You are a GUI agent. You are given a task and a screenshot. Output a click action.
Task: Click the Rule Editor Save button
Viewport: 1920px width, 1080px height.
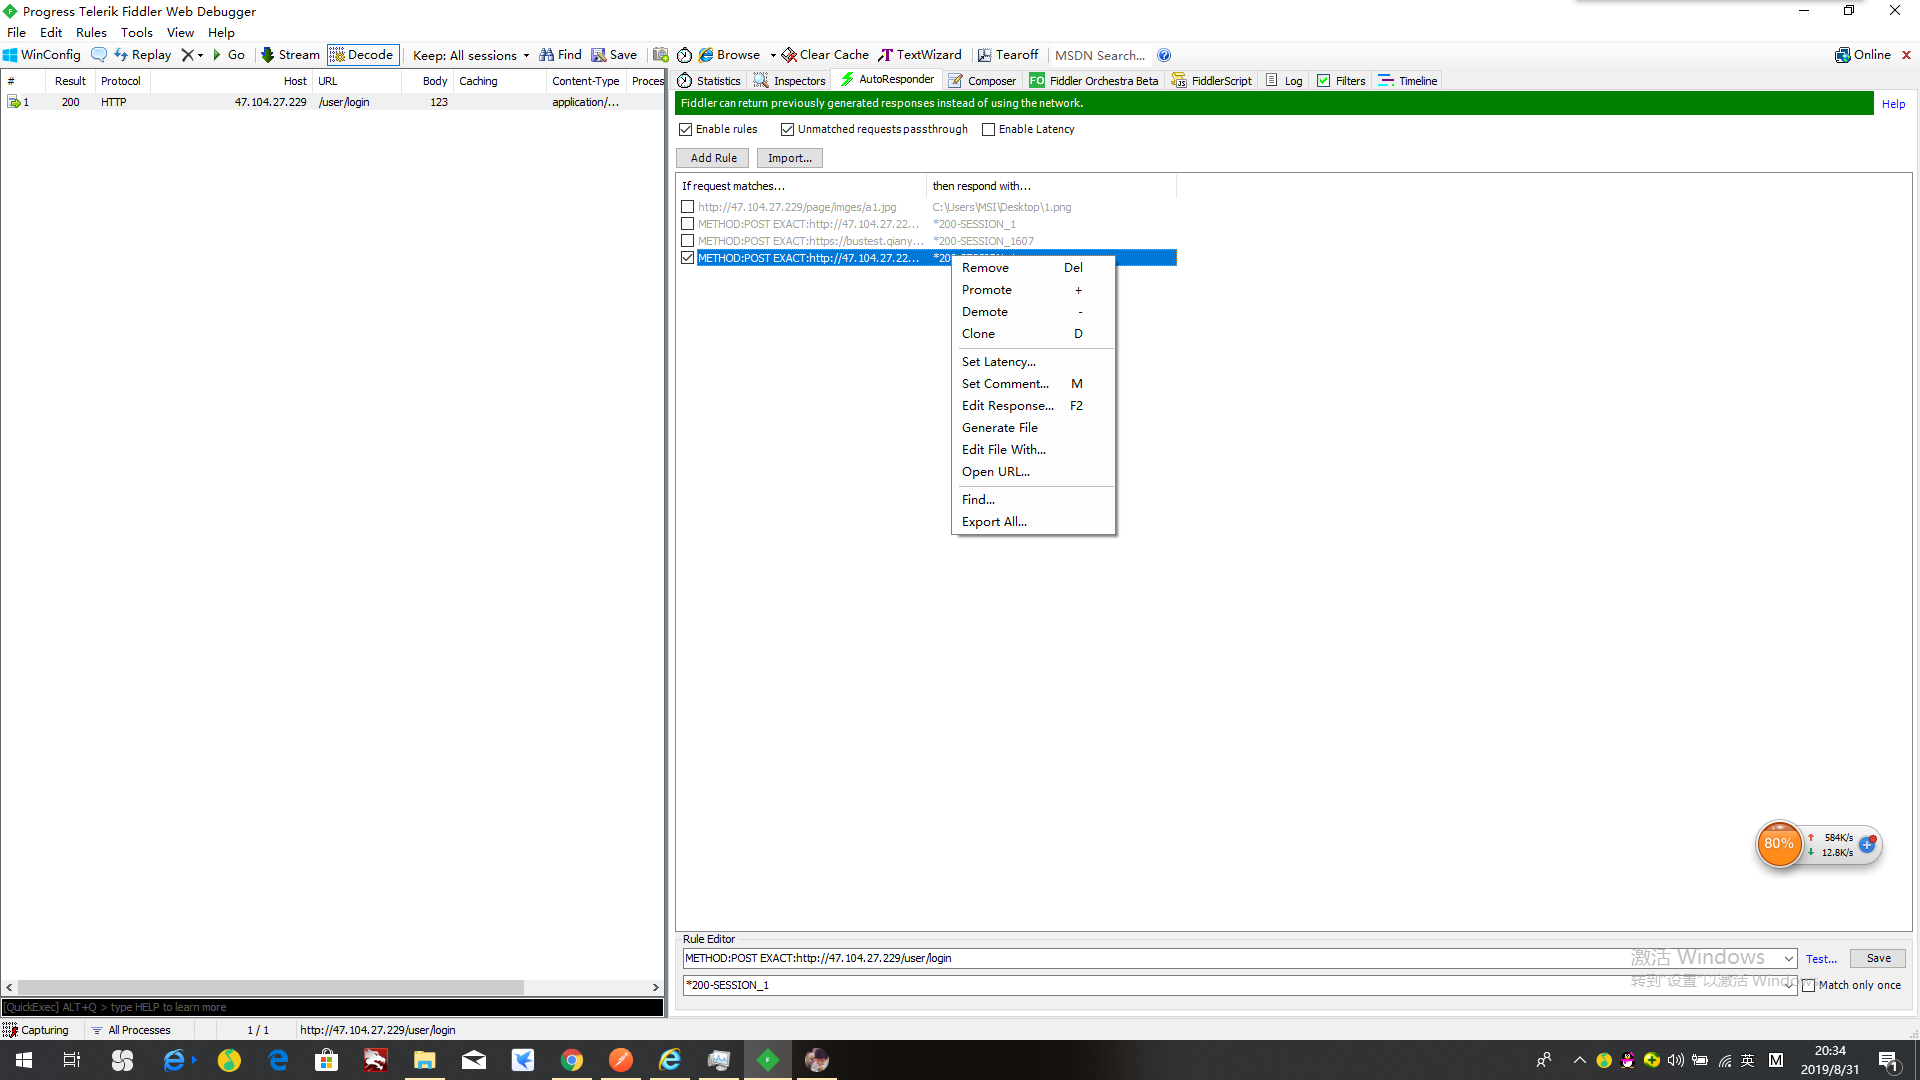(x=1878, y=958)
